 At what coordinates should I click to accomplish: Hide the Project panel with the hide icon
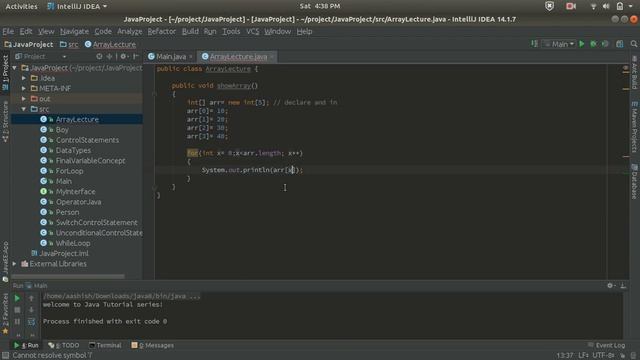[x=136, y=56]
